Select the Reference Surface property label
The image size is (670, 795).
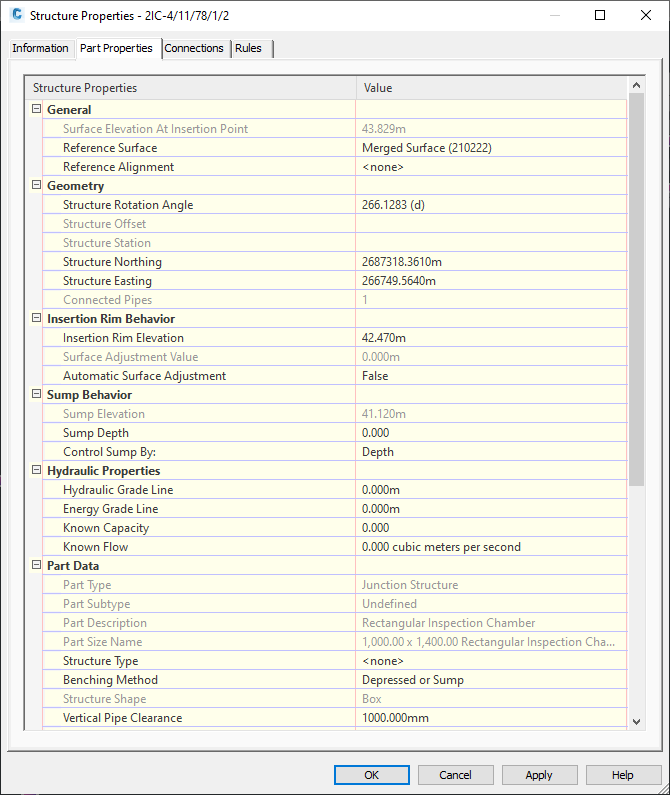pos(110,148)
